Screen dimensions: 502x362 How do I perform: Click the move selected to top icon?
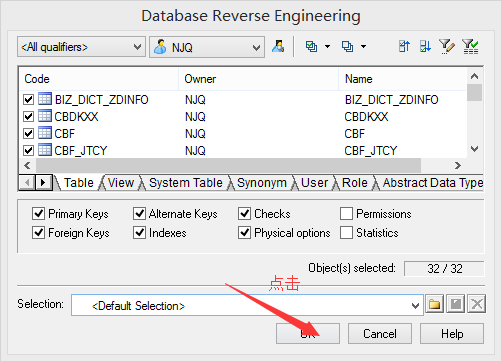(404, 46)
